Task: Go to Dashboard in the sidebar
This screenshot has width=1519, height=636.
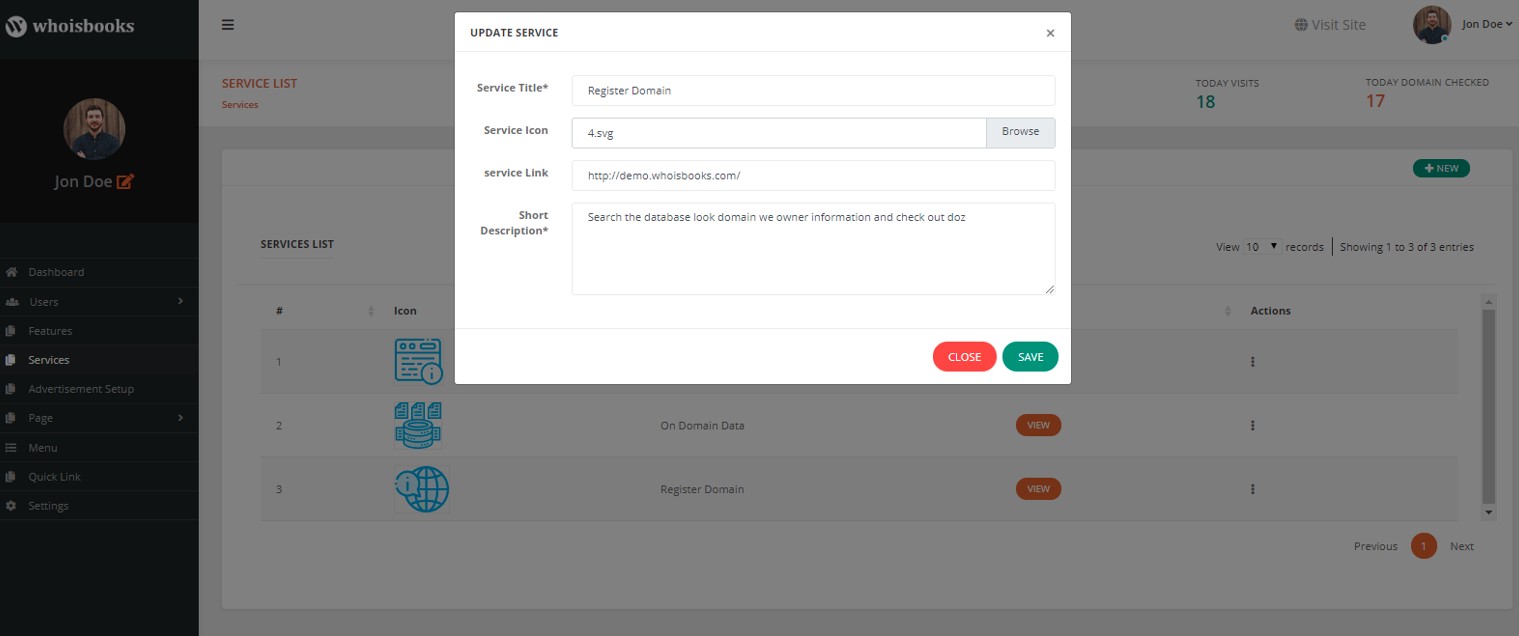Action: coord(56,272)
